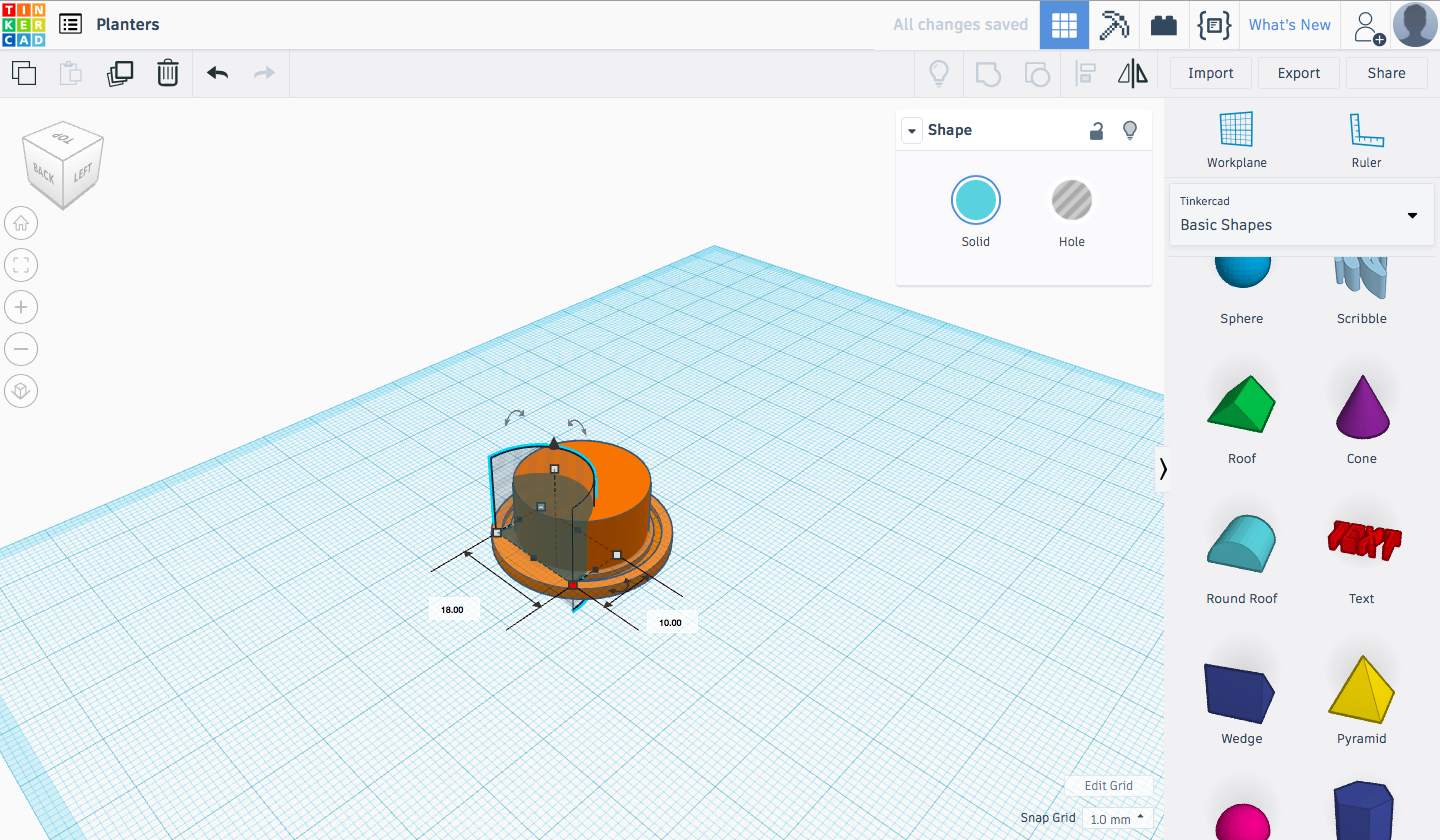Undo the last action
This screenshot has height=840, width=1440.
pyautogui.click(x=217, y=73)
